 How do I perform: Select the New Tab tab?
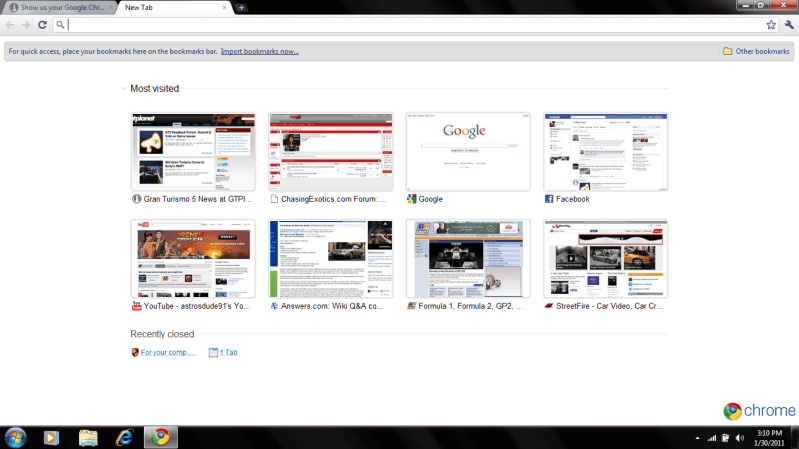pos(173,8)
